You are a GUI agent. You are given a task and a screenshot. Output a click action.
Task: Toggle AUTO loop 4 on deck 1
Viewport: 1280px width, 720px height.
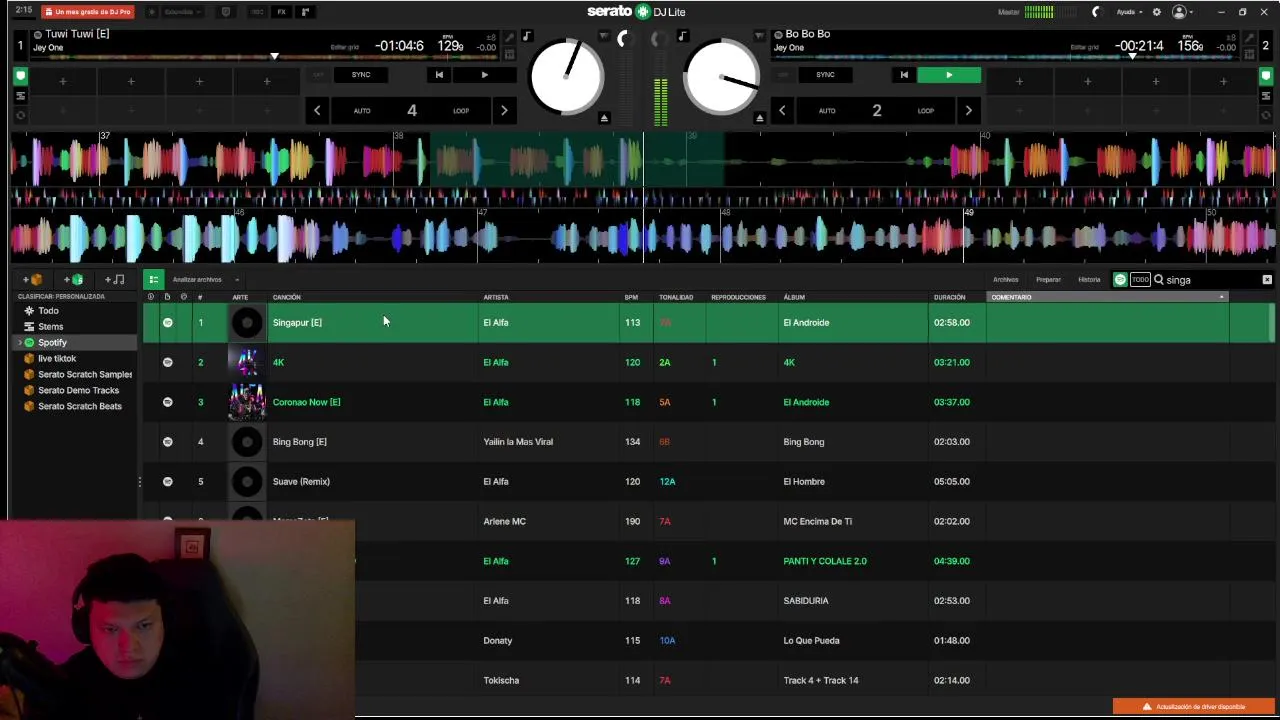click(411, 111)
